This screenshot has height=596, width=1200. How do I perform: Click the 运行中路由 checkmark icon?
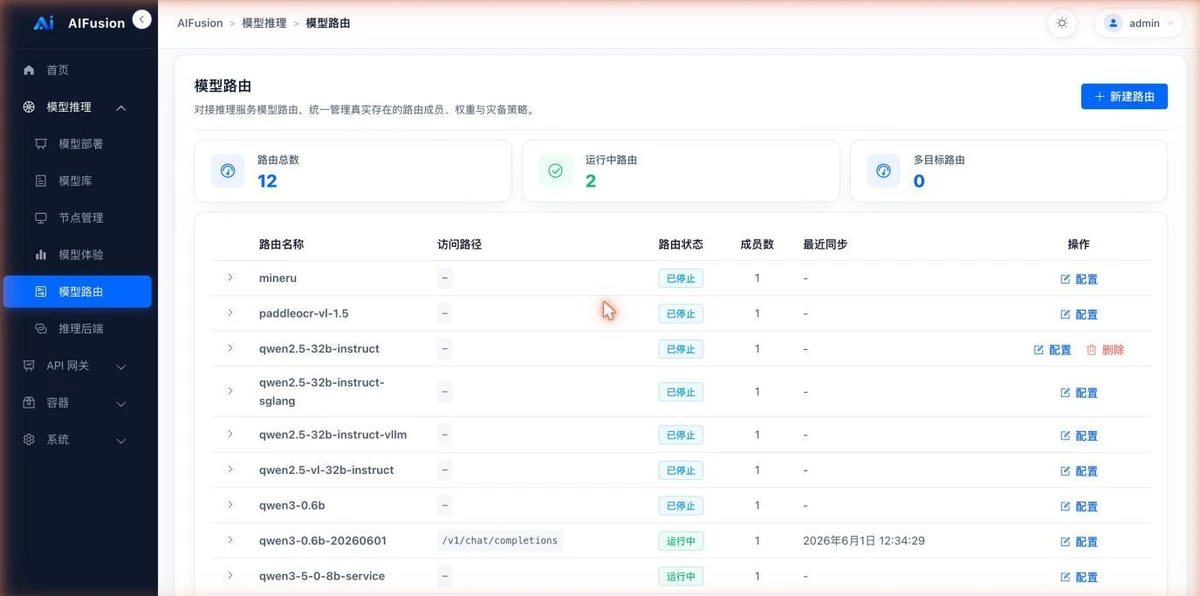556,171
